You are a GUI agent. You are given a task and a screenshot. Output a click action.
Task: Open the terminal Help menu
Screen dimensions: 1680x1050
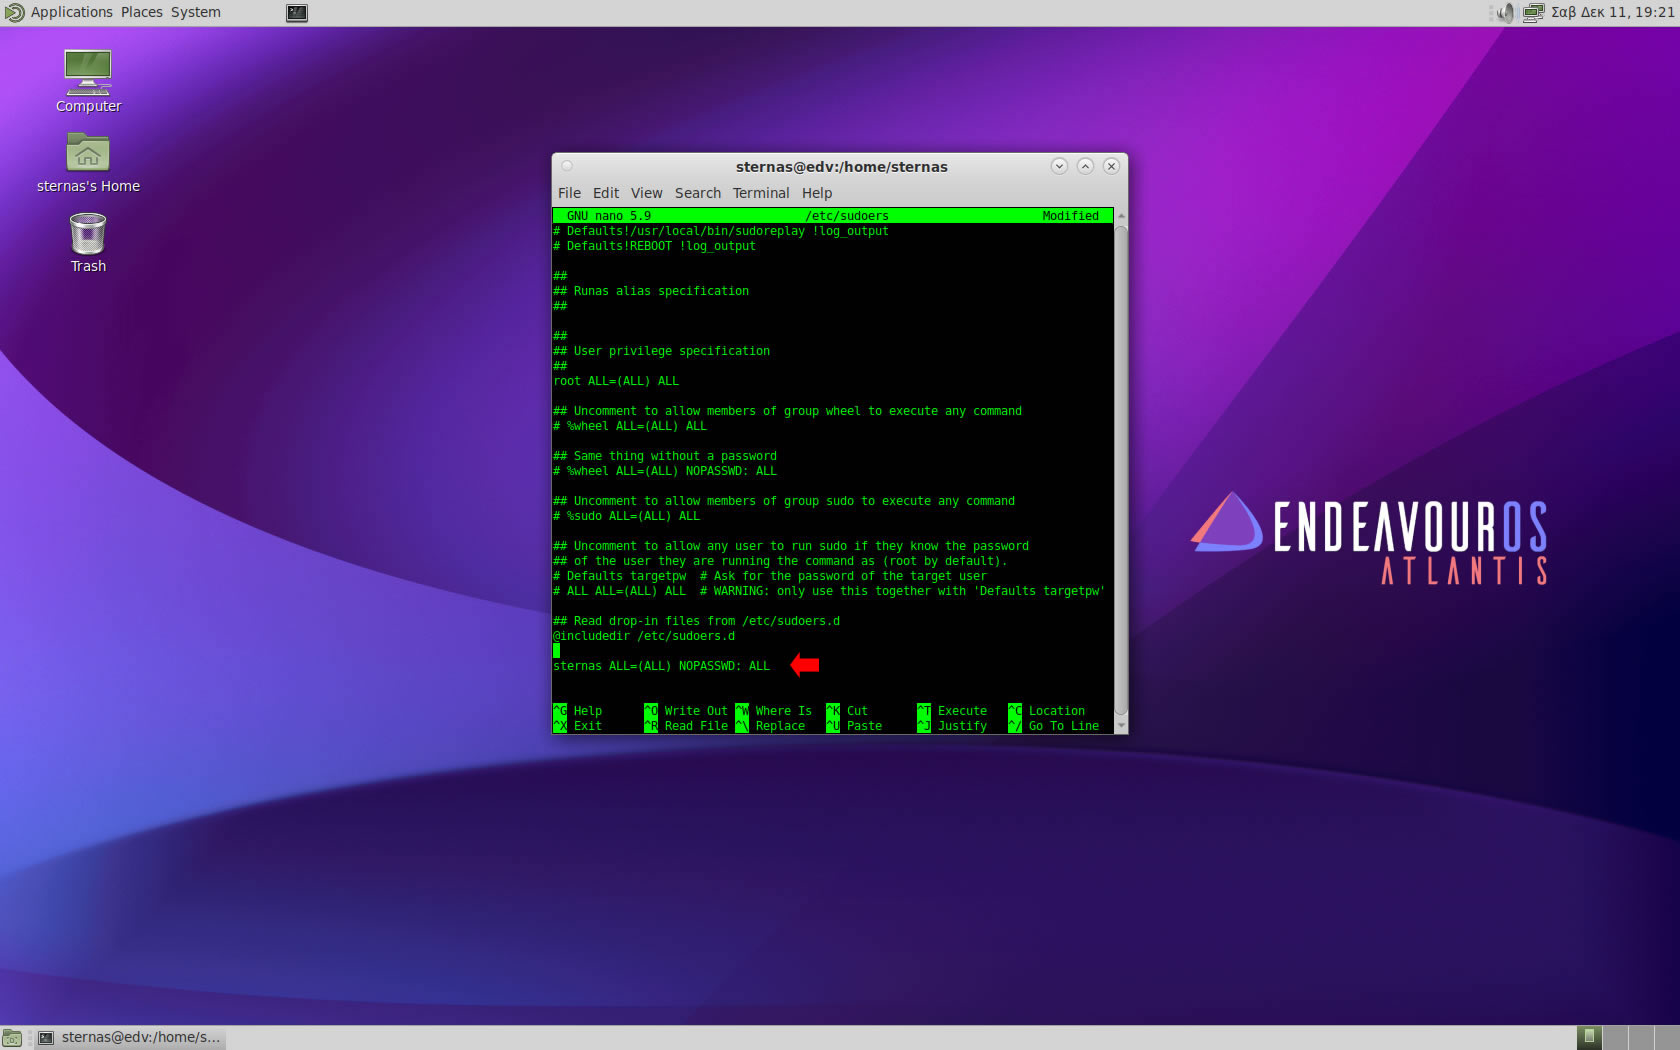point(816,193)
